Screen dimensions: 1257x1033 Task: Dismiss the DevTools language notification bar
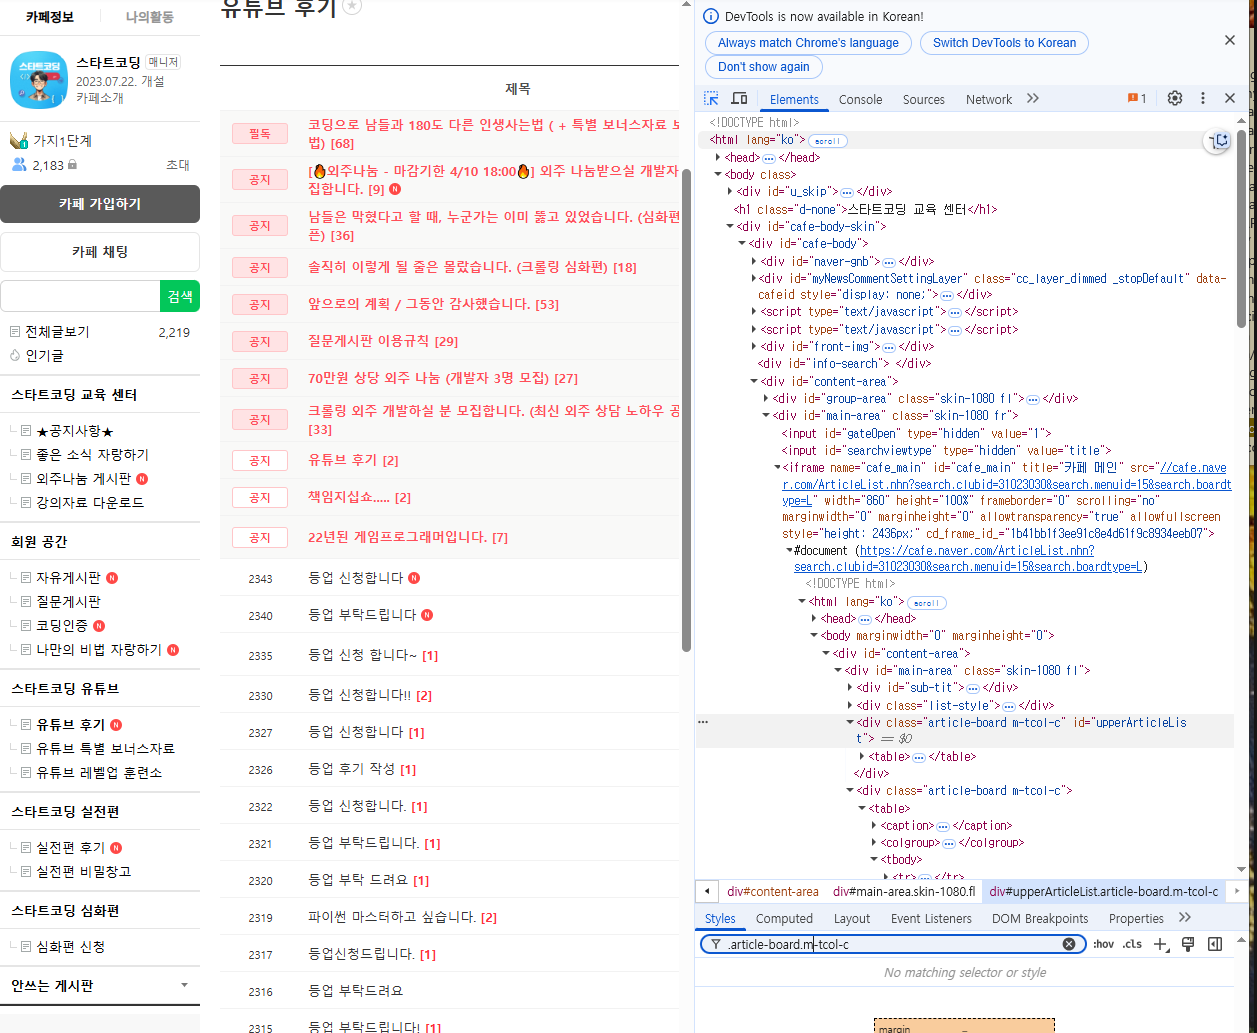[1230, 40]
